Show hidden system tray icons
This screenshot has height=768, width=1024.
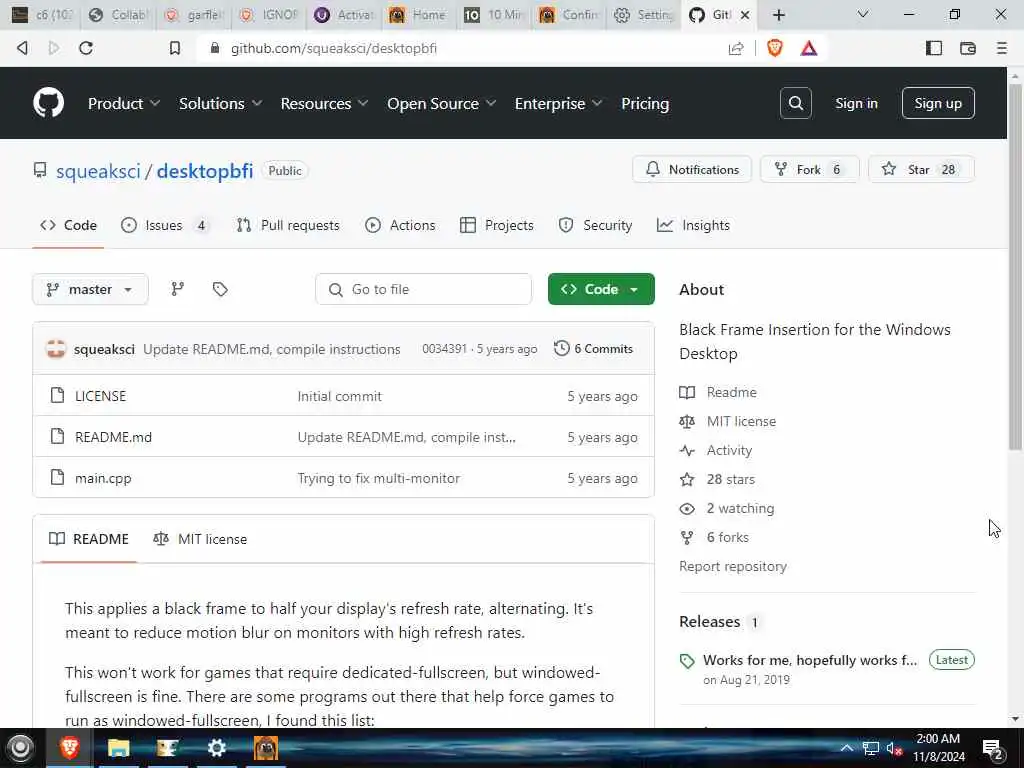click(x=846, y=748)
